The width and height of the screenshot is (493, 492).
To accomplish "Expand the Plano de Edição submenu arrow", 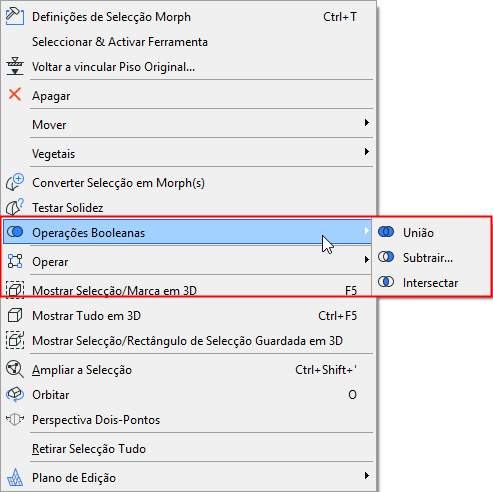I will tap(367, 476).
